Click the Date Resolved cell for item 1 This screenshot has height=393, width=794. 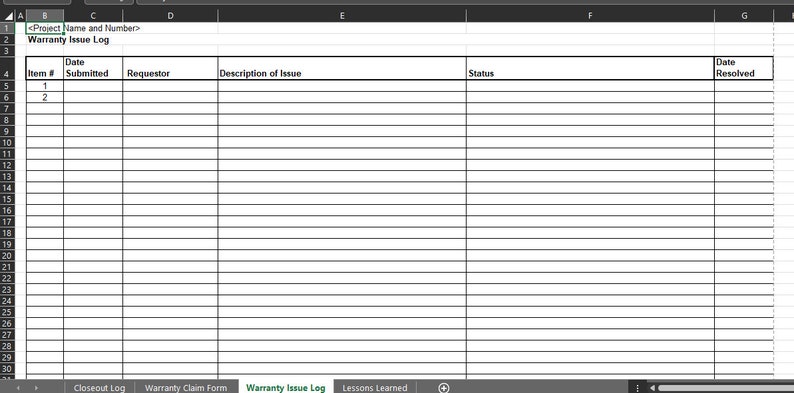click(744, 86)
